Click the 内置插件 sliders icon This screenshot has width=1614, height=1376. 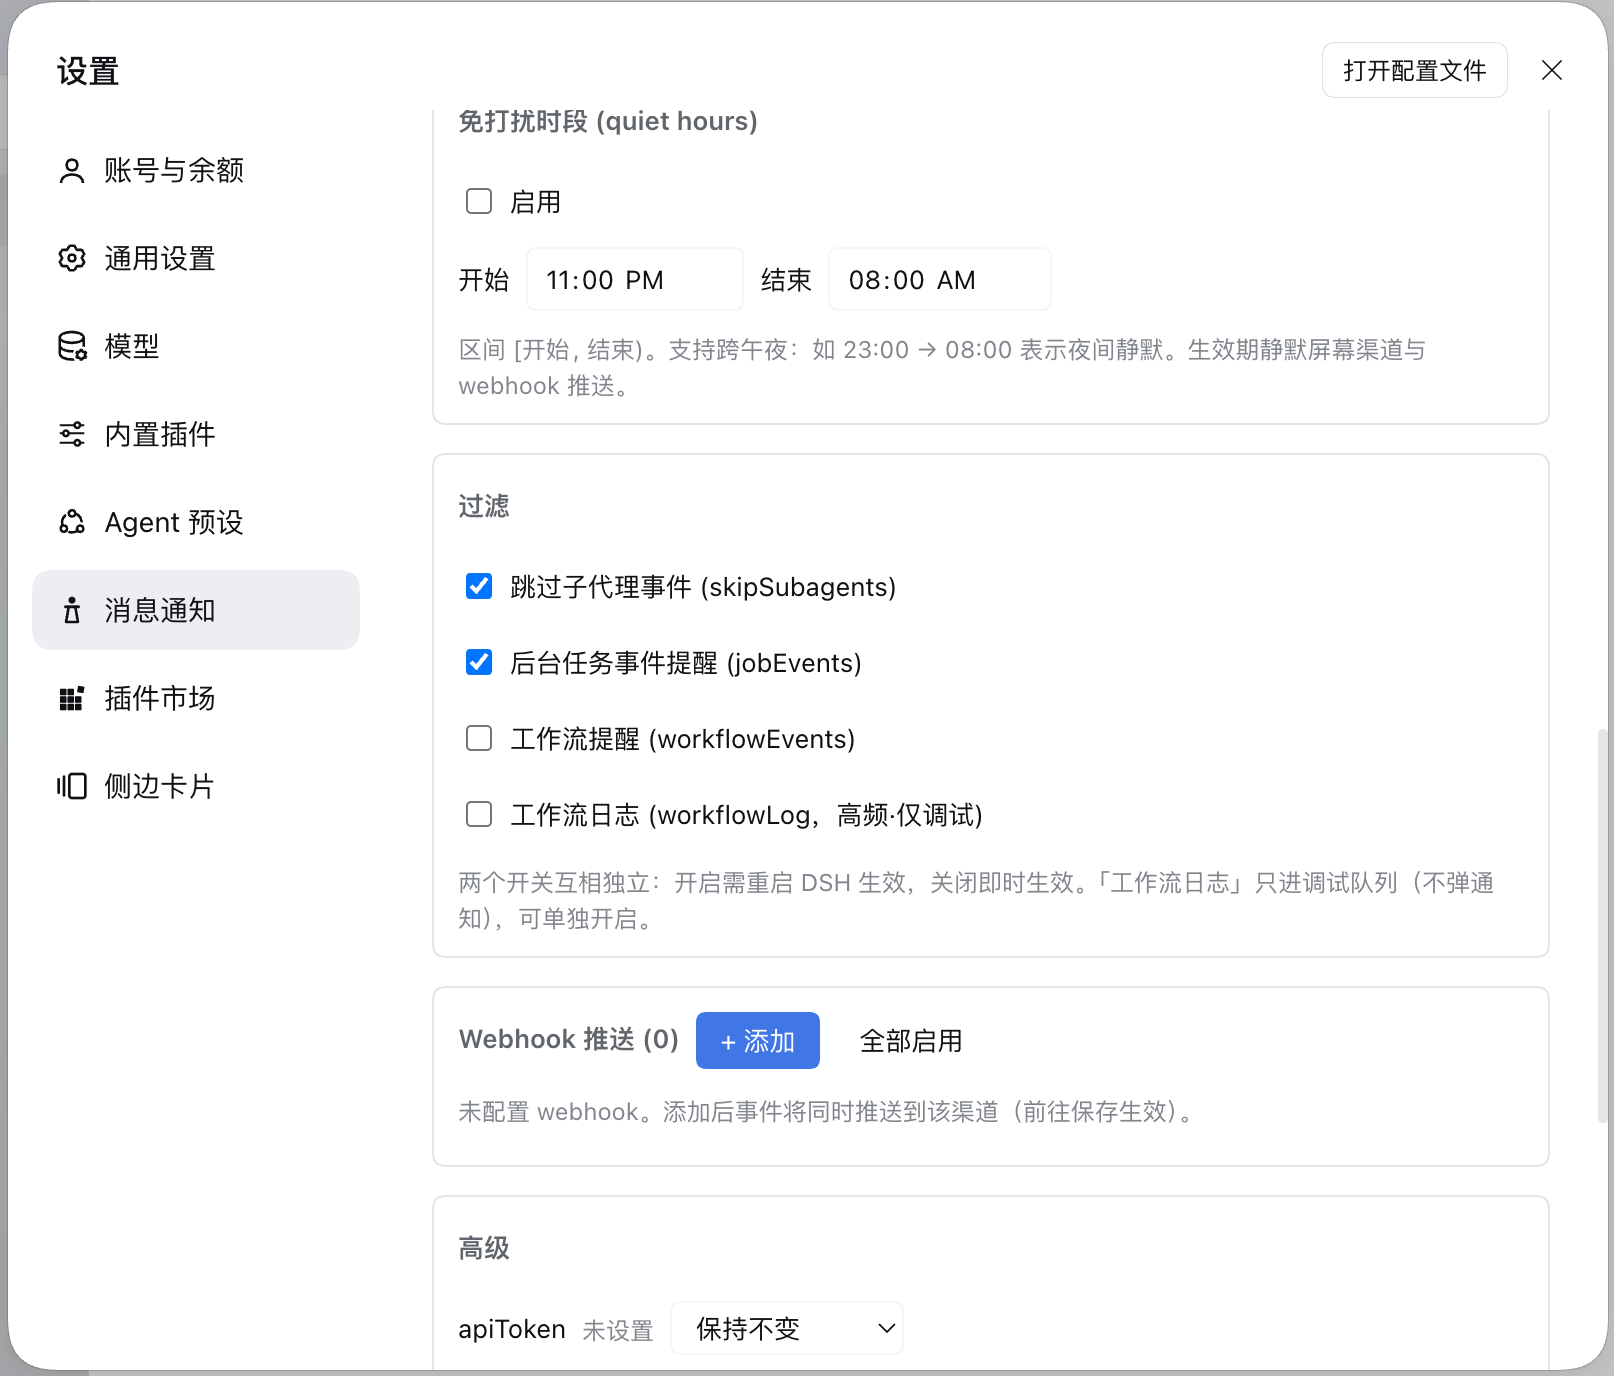[x=71, y=435]
